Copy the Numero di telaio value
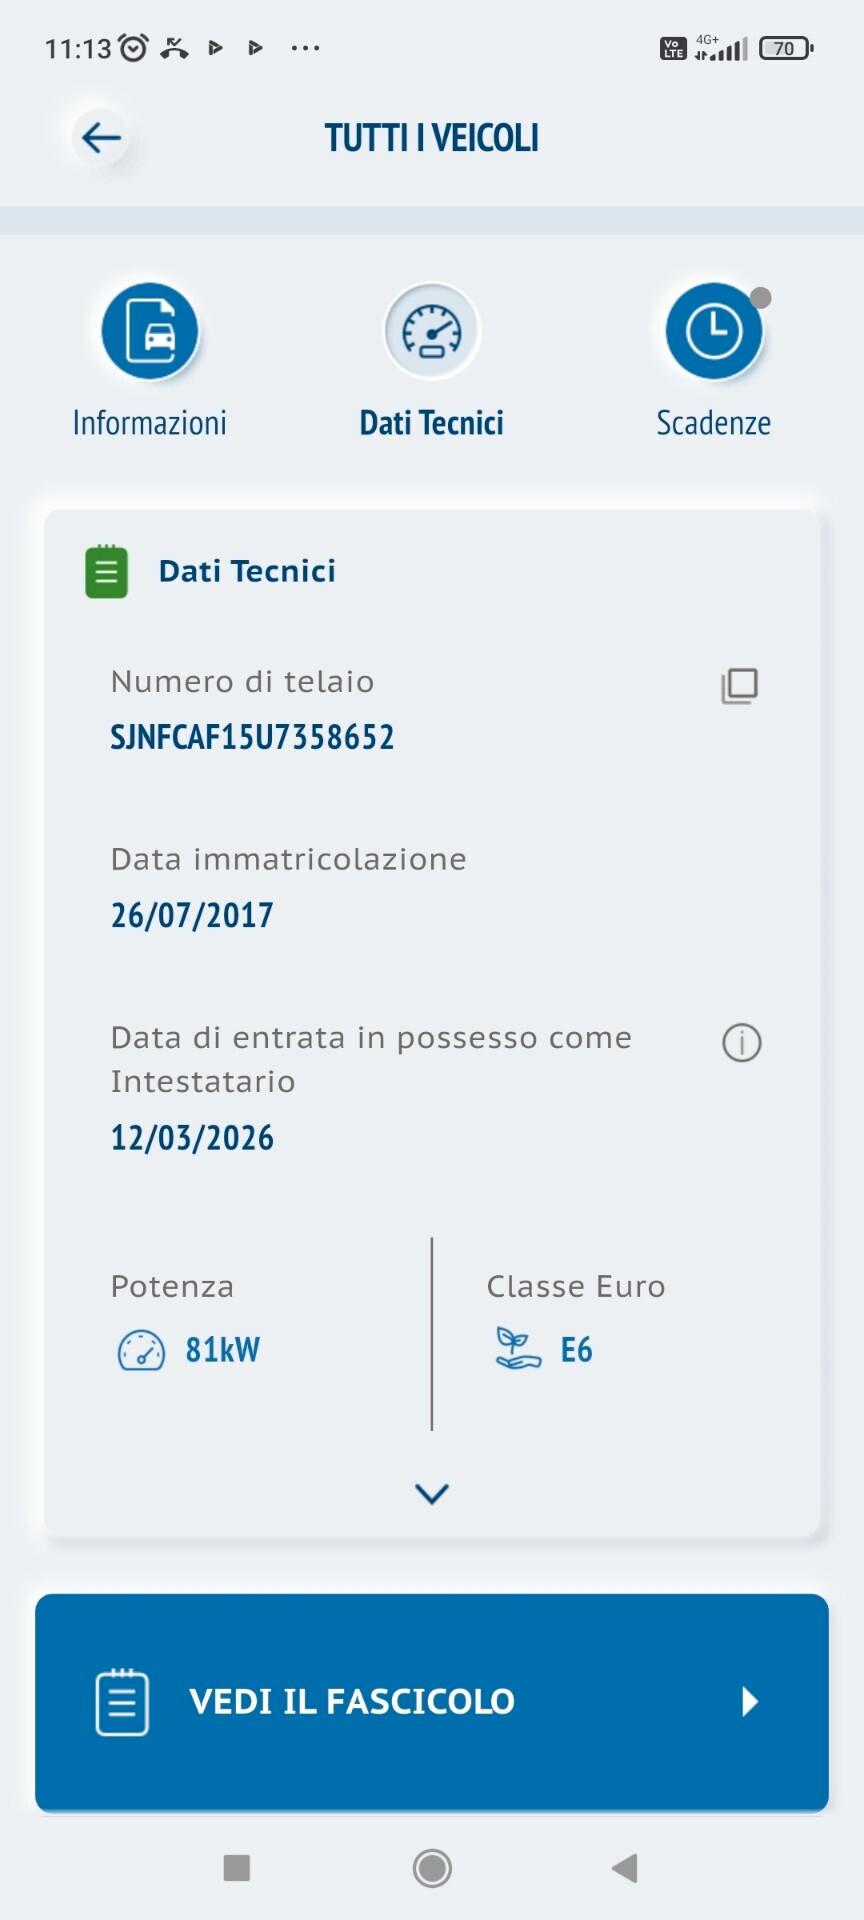This screenshot has height=1920, width=864. click(x=740, y=686)
